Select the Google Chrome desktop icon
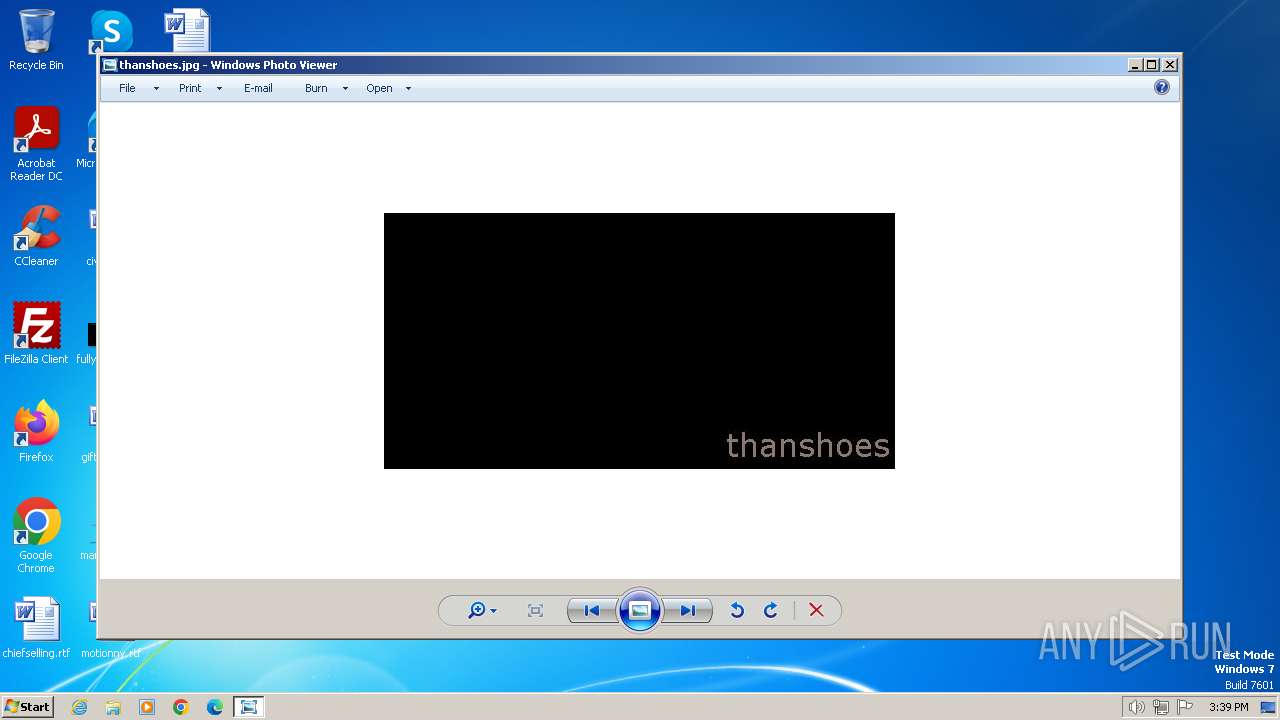The width and height of the screenshot is (1280, 720). (x=36, y=535)
